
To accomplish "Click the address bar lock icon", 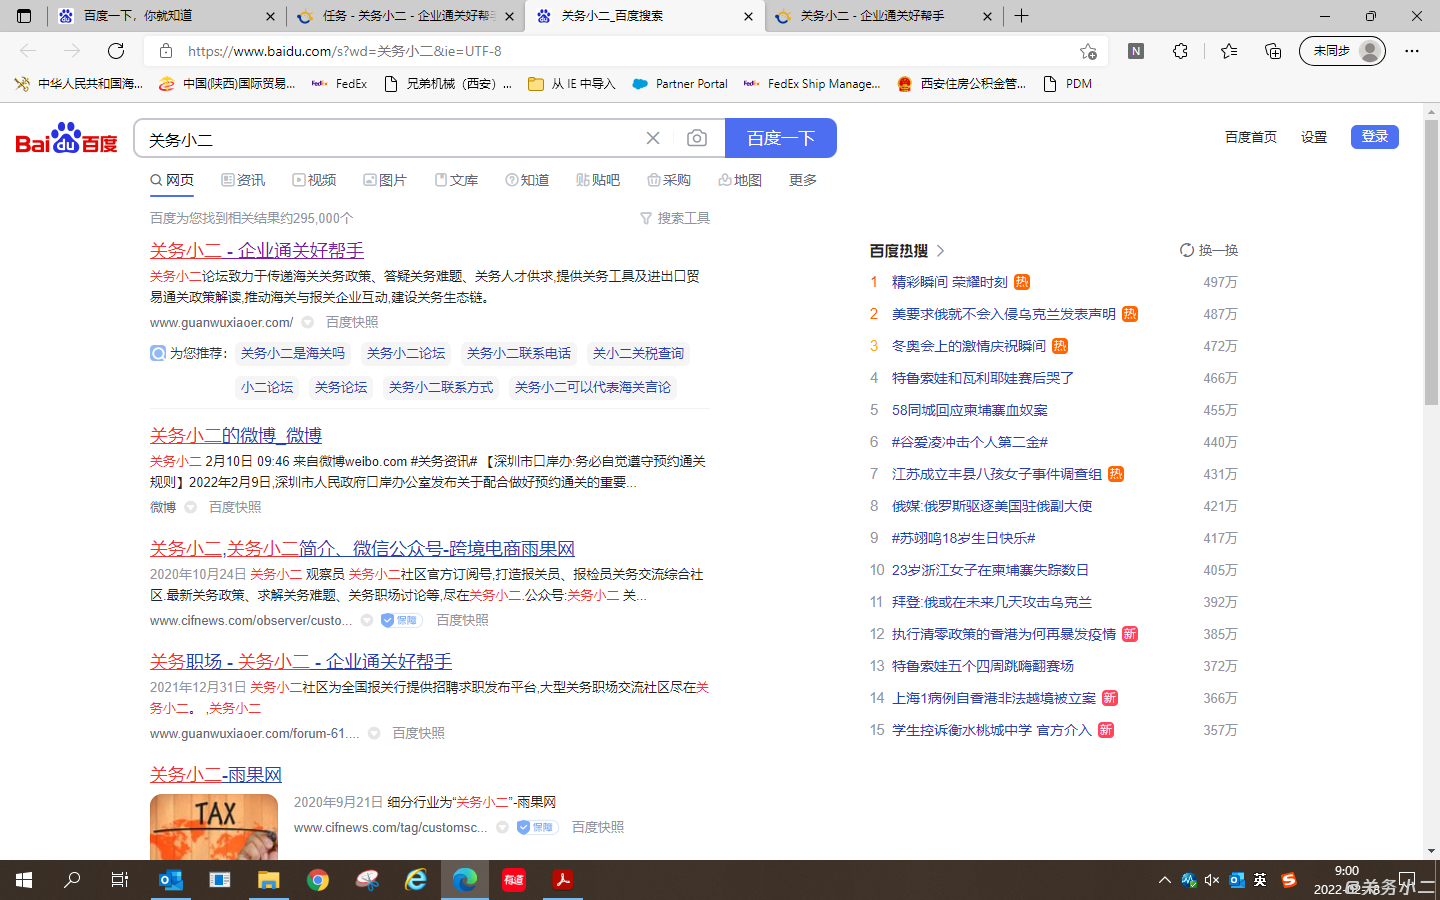I will coord(166,51).
